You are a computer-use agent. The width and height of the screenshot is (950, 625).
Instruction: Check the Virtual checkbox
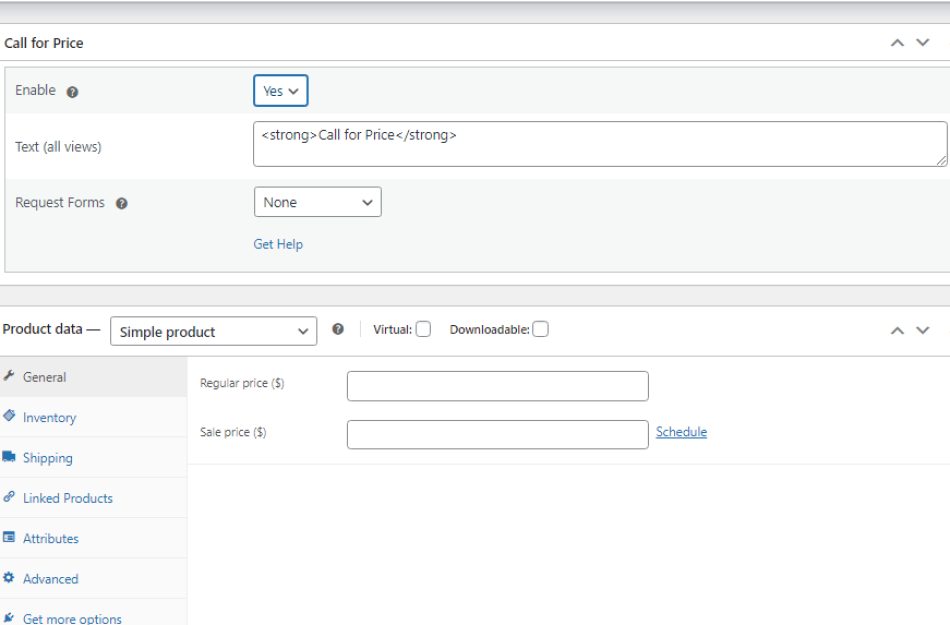[x=423, y=328]
